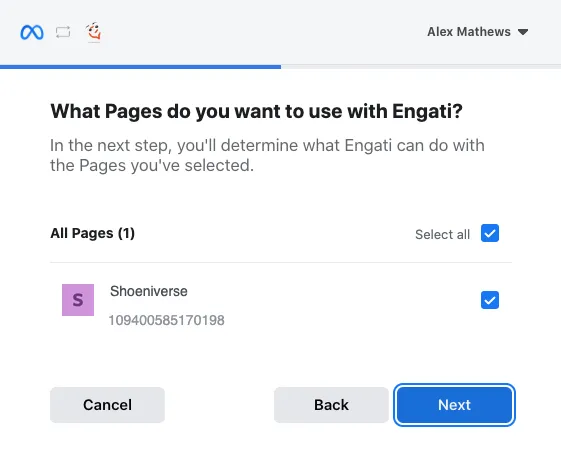Click the two-arrow connection icon
Image resolution: width=561 pixels, height=451 pixels.
click(x=63, y=32)
